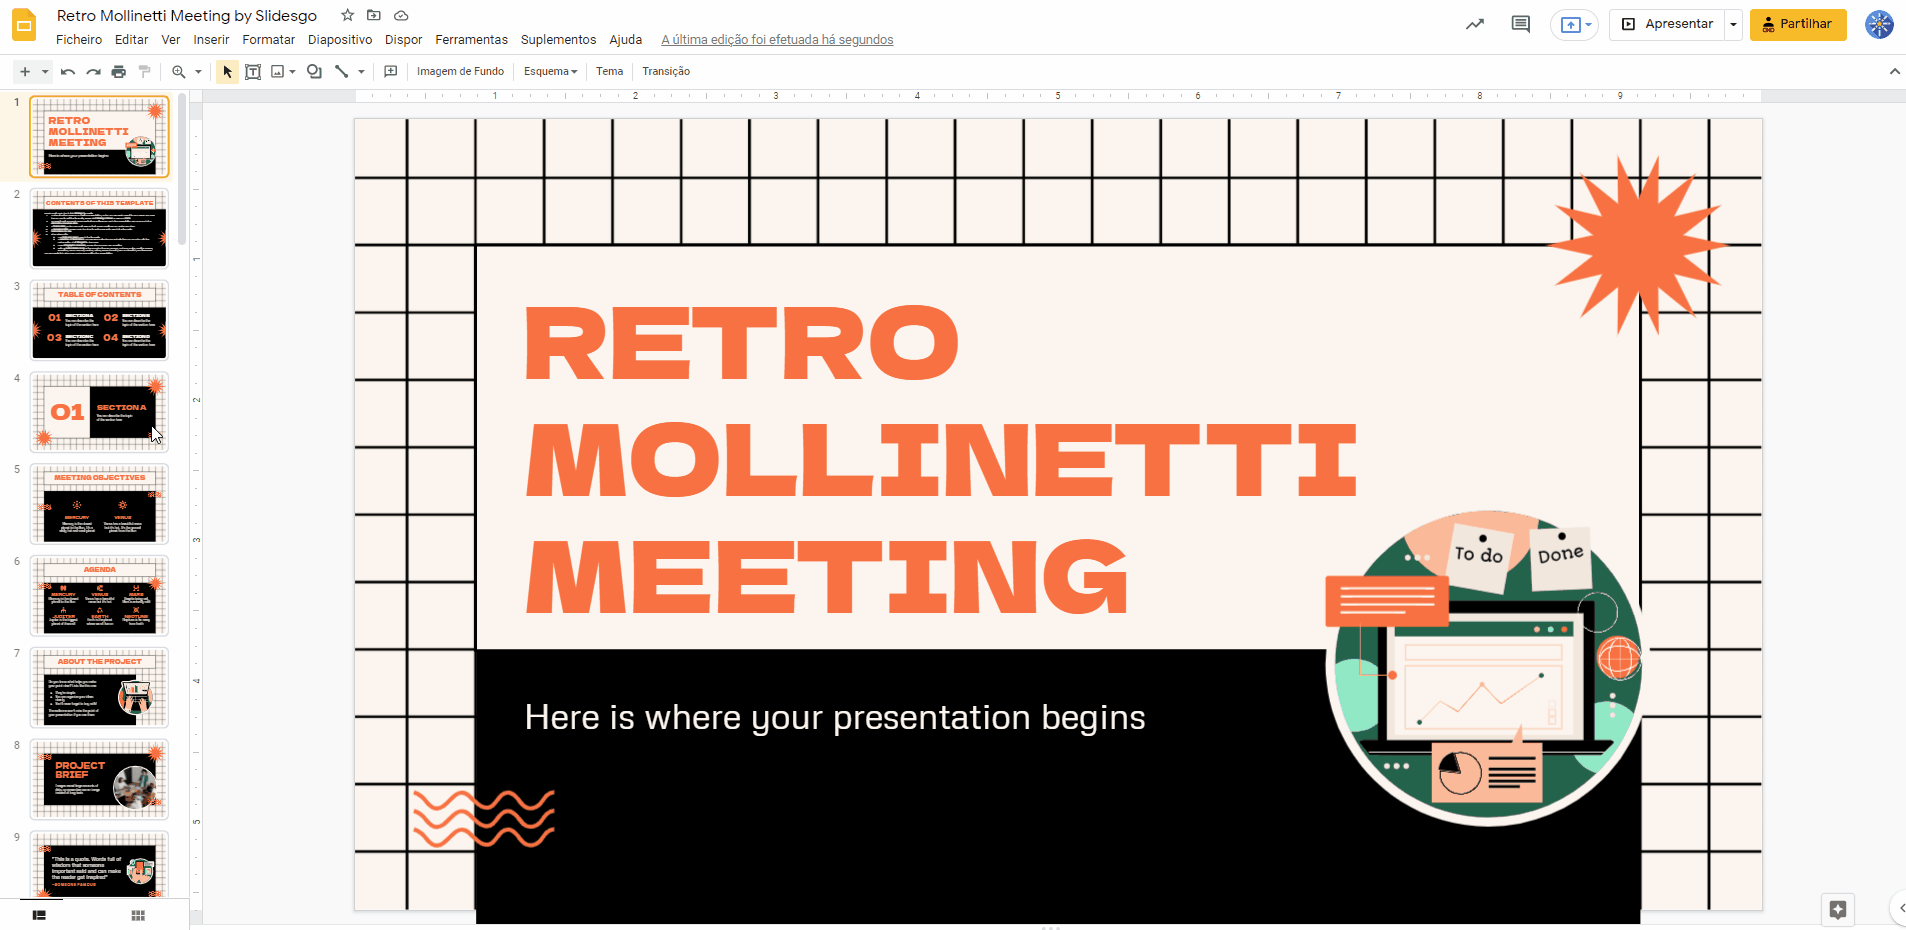The image size is (1906, 930).
Task: Open Google Slides home logo
Action: [24, 25]
